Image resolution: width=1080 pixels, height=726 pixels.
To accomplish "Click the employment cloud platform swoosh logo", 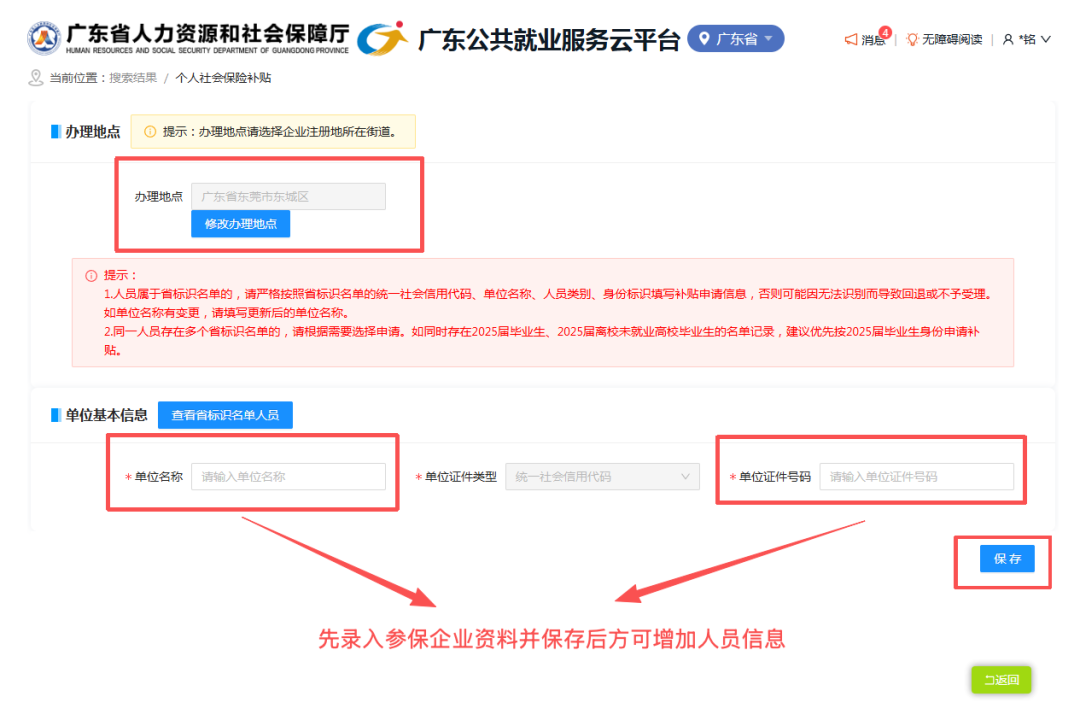I will coord(382,38).
